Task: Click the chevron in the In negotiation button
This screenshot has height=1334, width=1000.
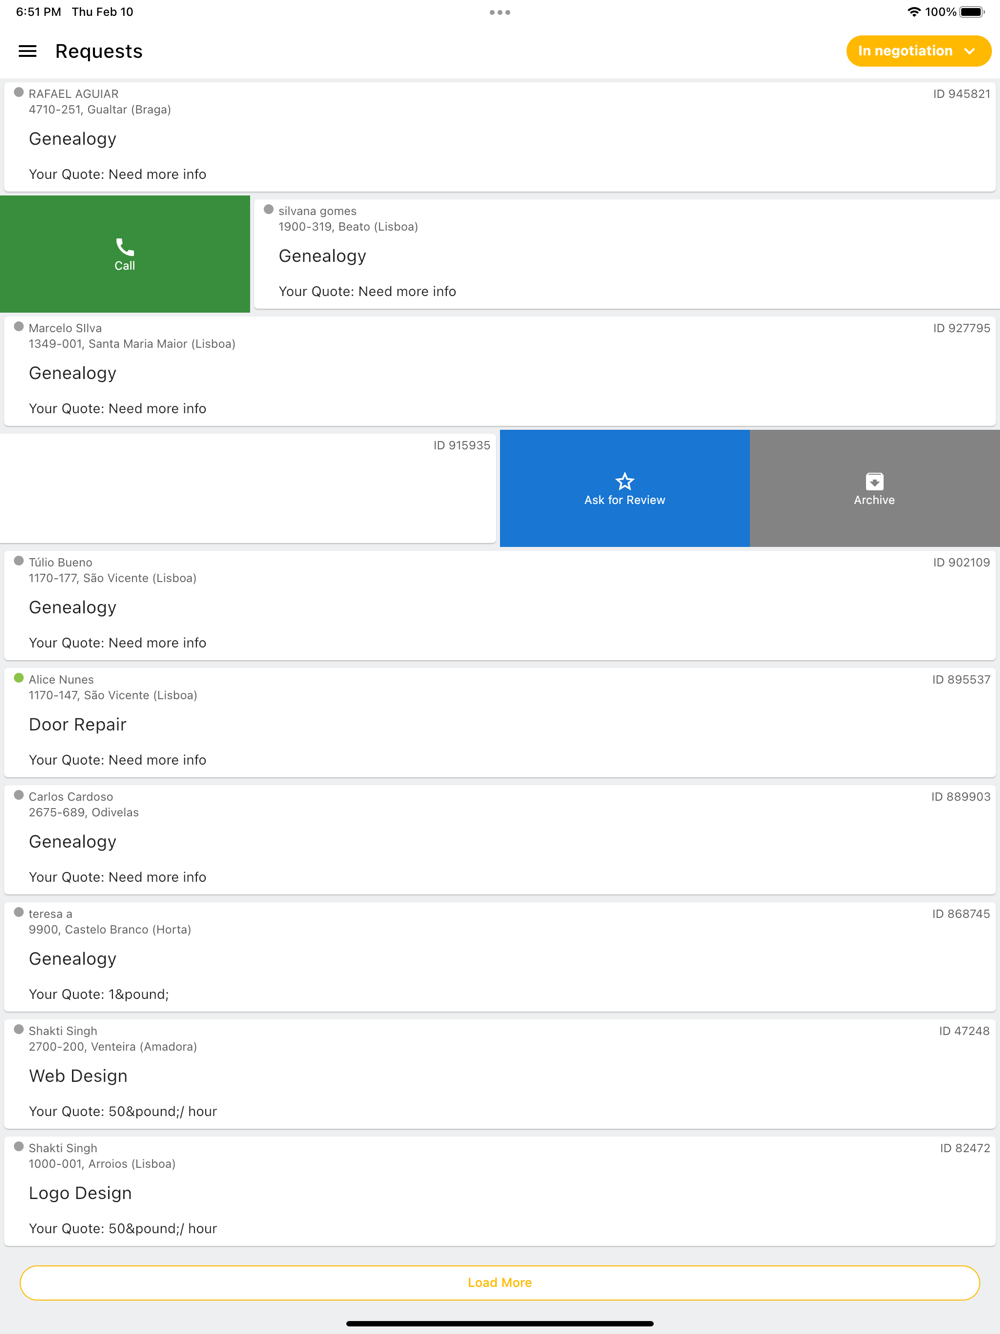Action: (969, 51)
